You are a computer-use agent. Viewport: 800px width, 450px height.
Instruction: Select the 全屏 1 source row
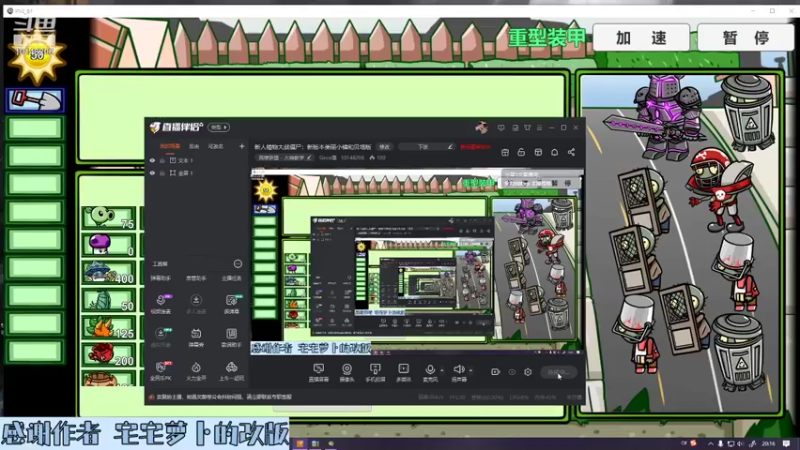click(197, 173)
